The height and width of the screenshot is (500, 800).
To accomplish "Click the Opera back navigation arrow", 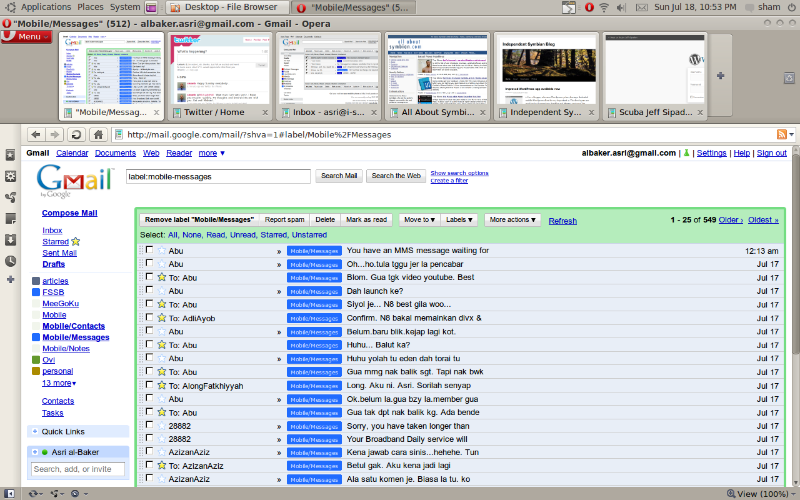I will [x=36, y=135].
